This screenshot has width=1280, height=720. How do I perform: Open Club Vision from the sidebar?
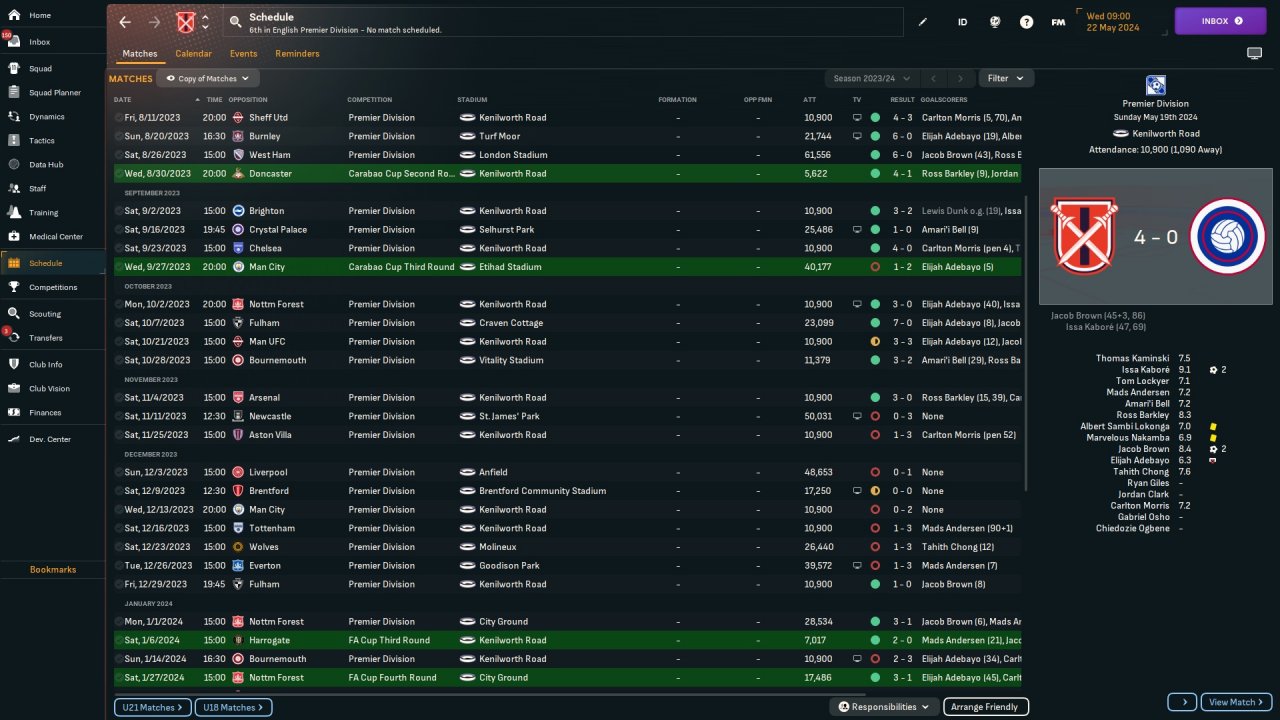pos(52,389)
